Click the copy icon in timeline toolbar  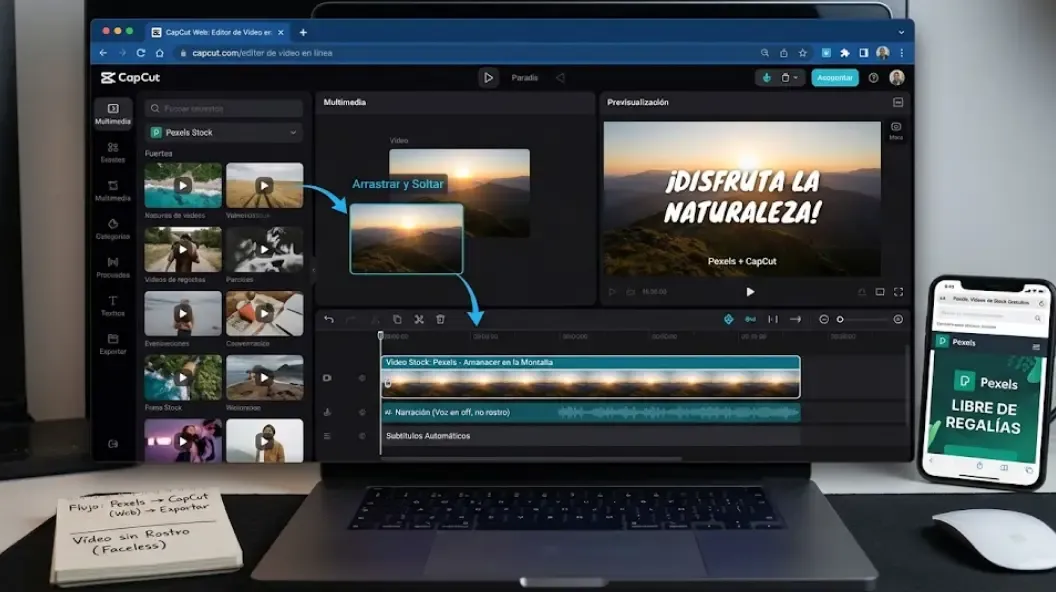(x=397, y=319)
